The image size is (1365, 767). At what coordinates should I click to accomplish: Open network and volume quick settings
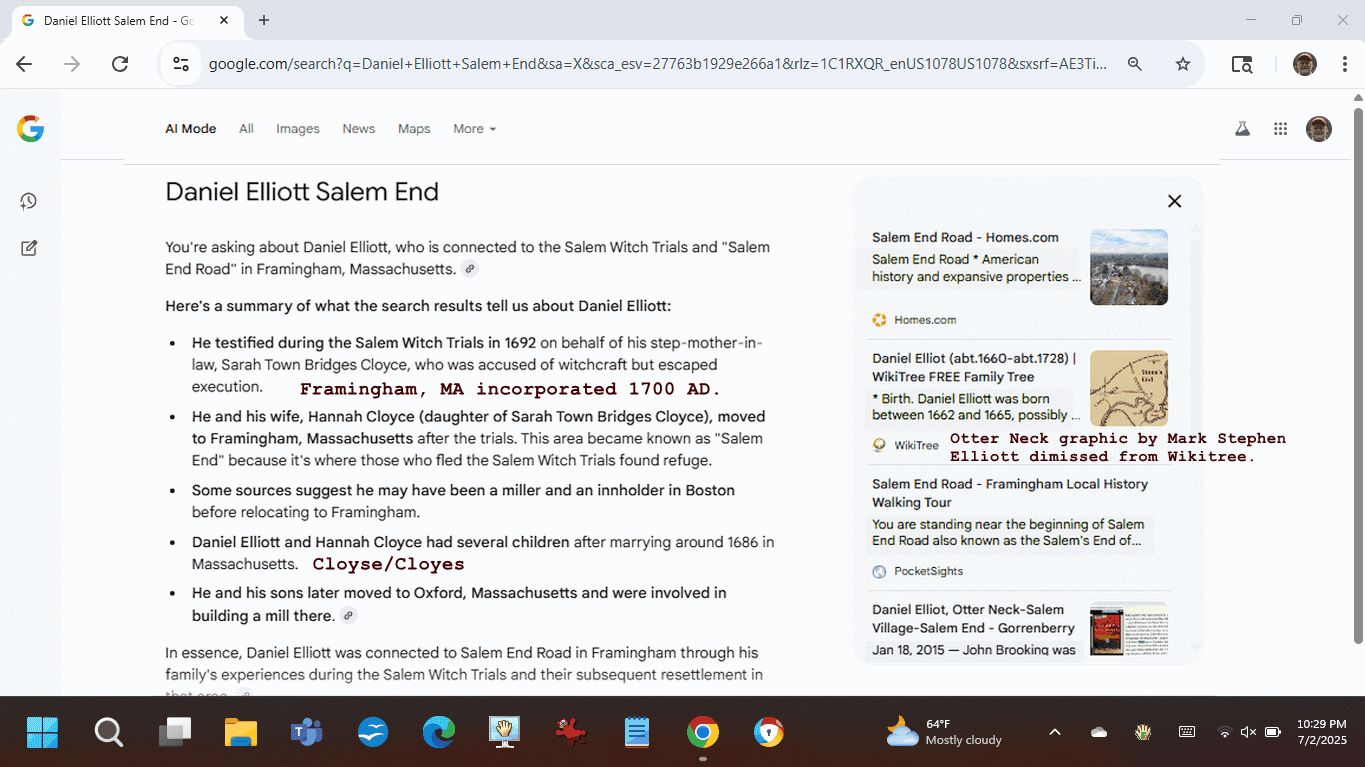[x=1248, y=732]
